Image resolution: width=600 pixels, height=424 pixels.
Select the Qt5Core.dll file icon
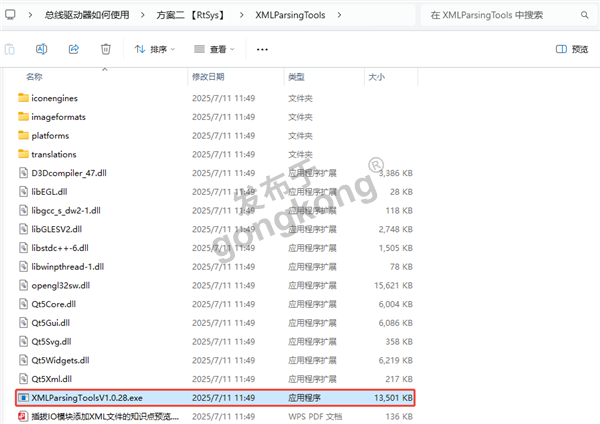coord(23,304)
